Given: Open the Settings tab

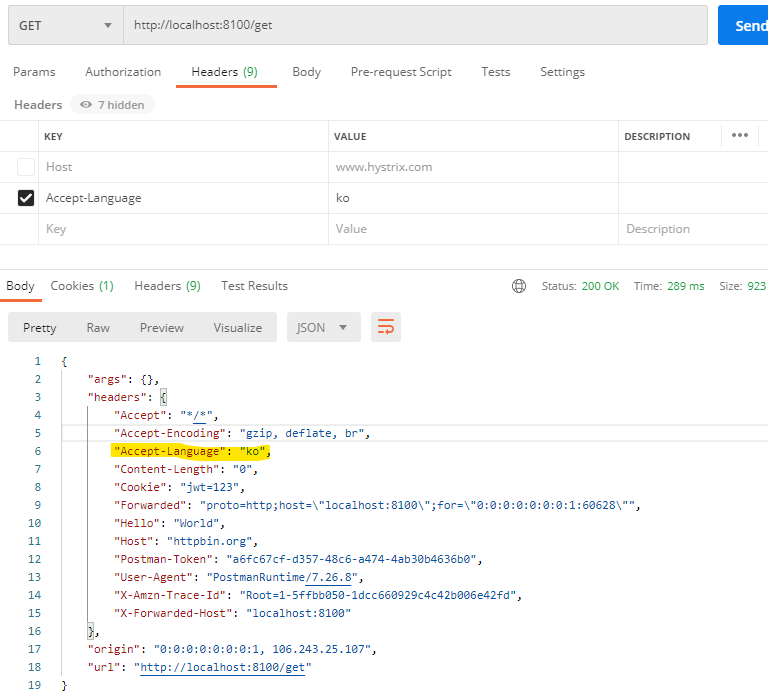Looking at the screenshot, I should (x=562, y=72).
